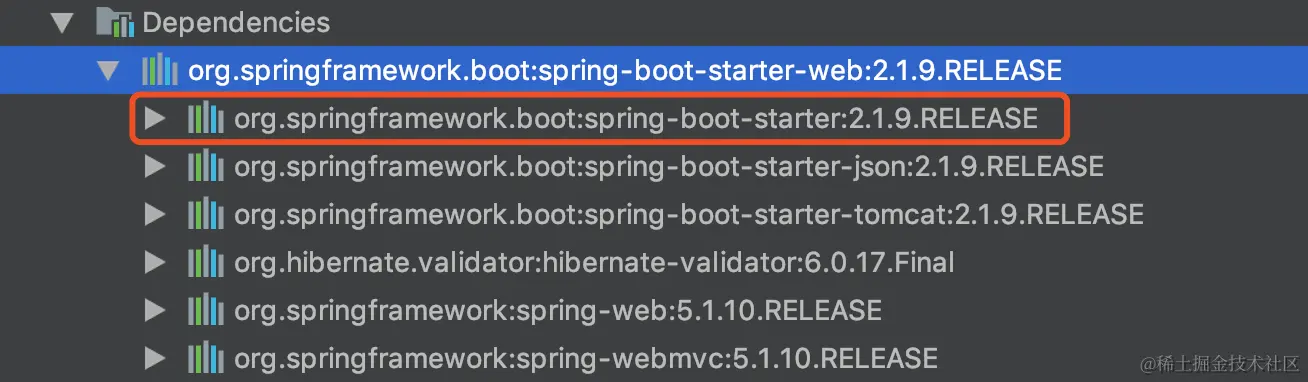Select org.springframework.boot:spring-boot-starter-json:2.1.9.RELEASE entry

[x=669, y=166]
